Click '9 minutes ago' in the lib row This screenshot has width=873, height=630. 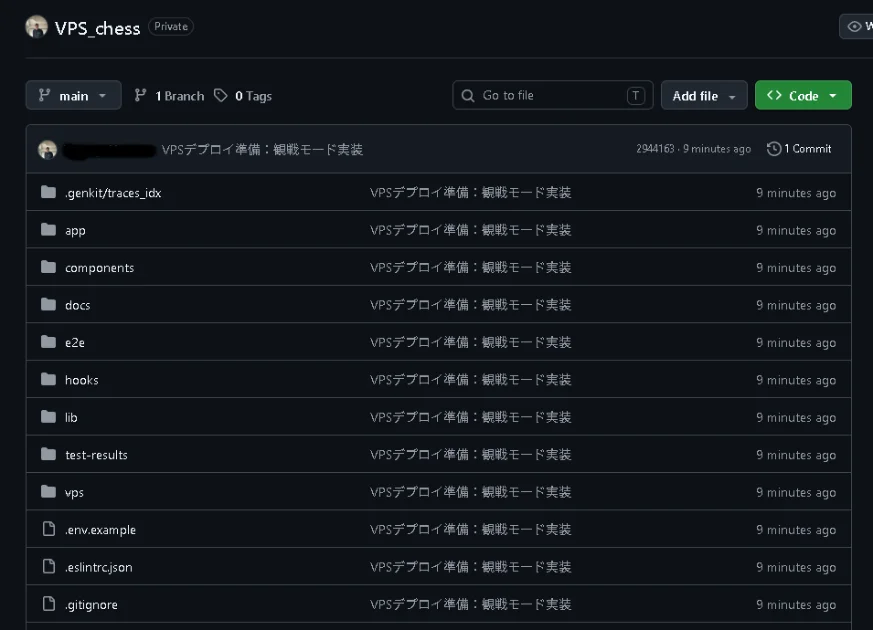tap(796, 417)
